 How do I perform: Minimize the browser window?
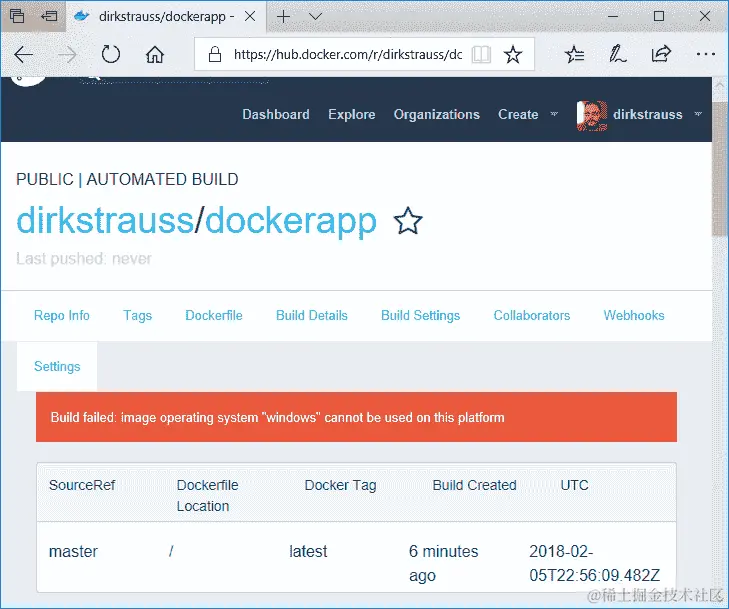pos(613,16)
